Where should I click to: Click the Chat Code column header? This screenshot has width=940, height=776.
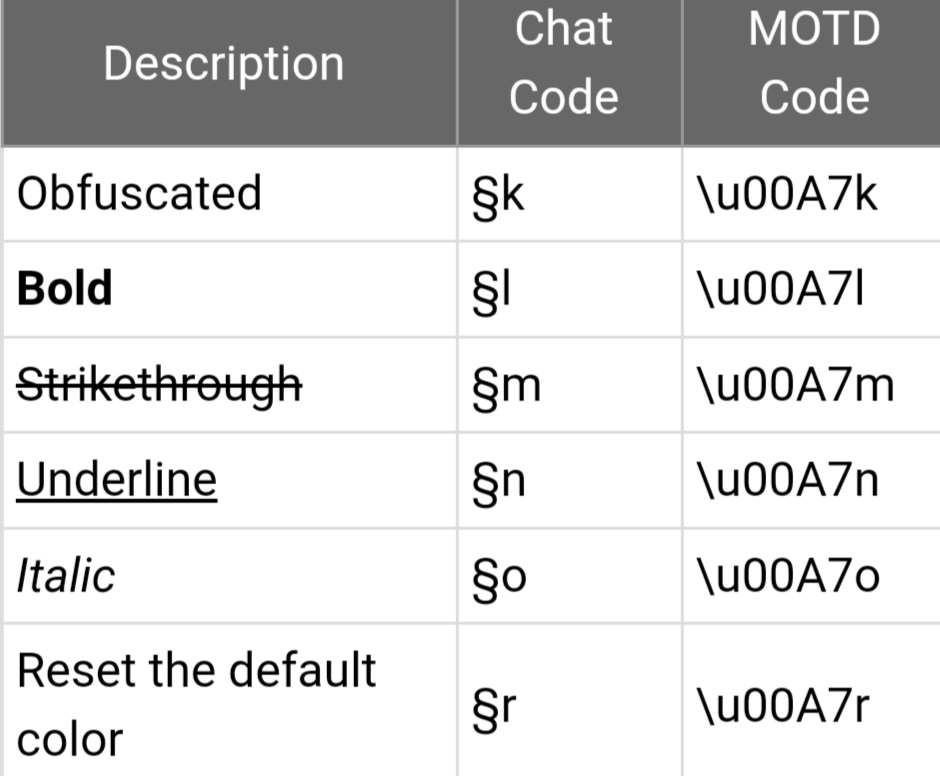click(x=564, y=64)
